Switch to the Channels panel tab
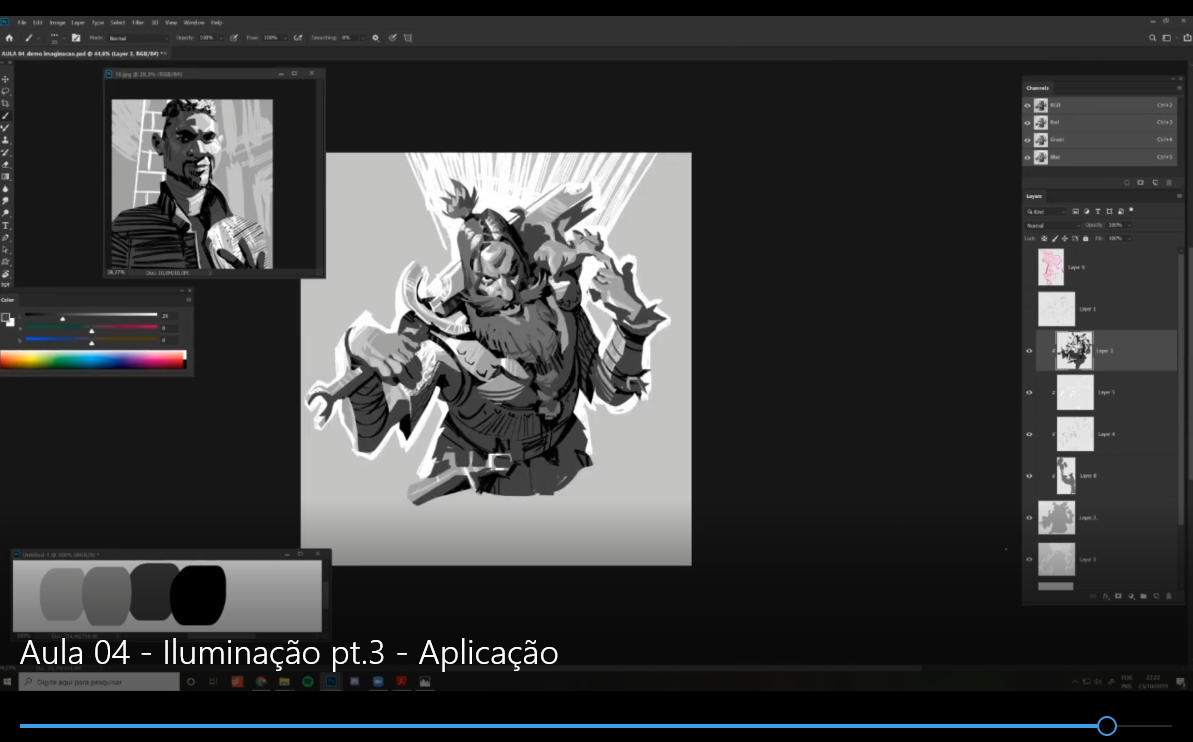The height and width of the screenshot is (742, 1193). tap(1037, 88)
